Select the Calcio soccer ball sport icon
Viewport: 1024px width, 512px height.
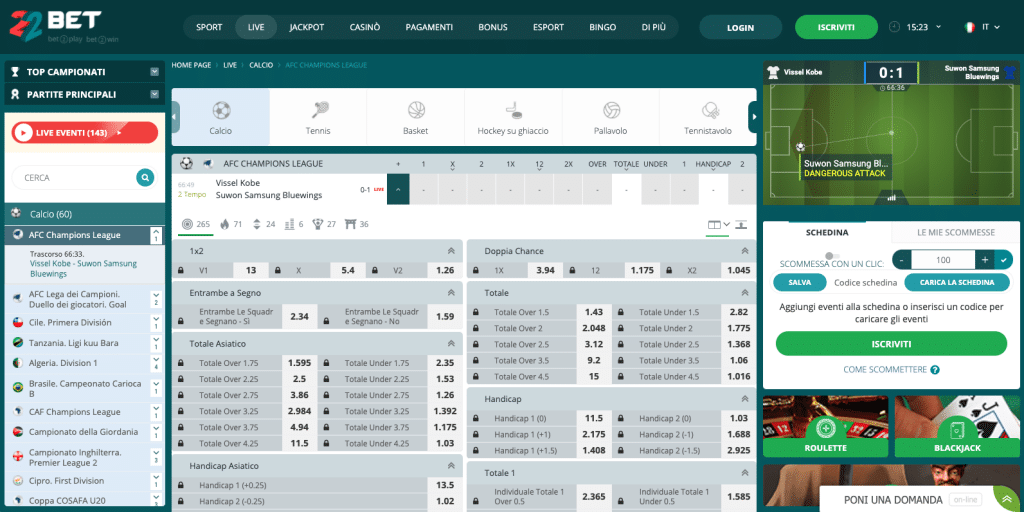coord(221,110)
